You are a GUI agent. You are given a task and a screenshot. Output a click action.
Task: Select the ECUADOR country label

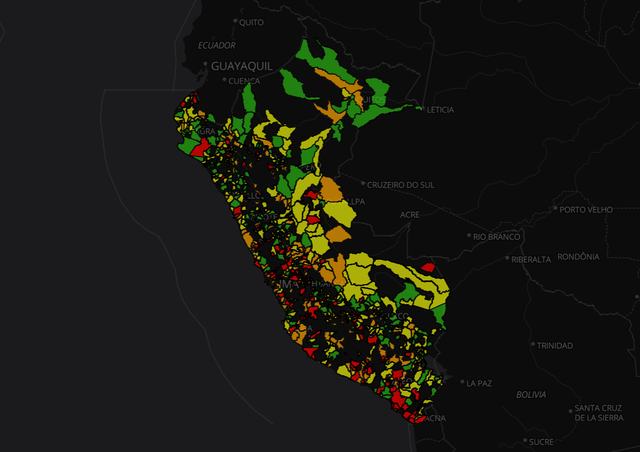pyautogui.click(x=217, y=45)
